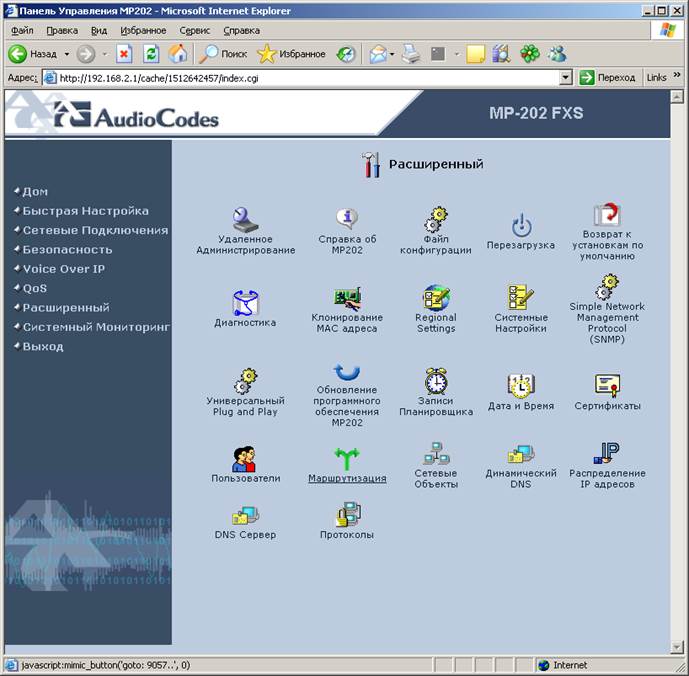The image size is (689, 676).
Task: Open the Избранное menu in menu bar
Action: pos(143,30)
